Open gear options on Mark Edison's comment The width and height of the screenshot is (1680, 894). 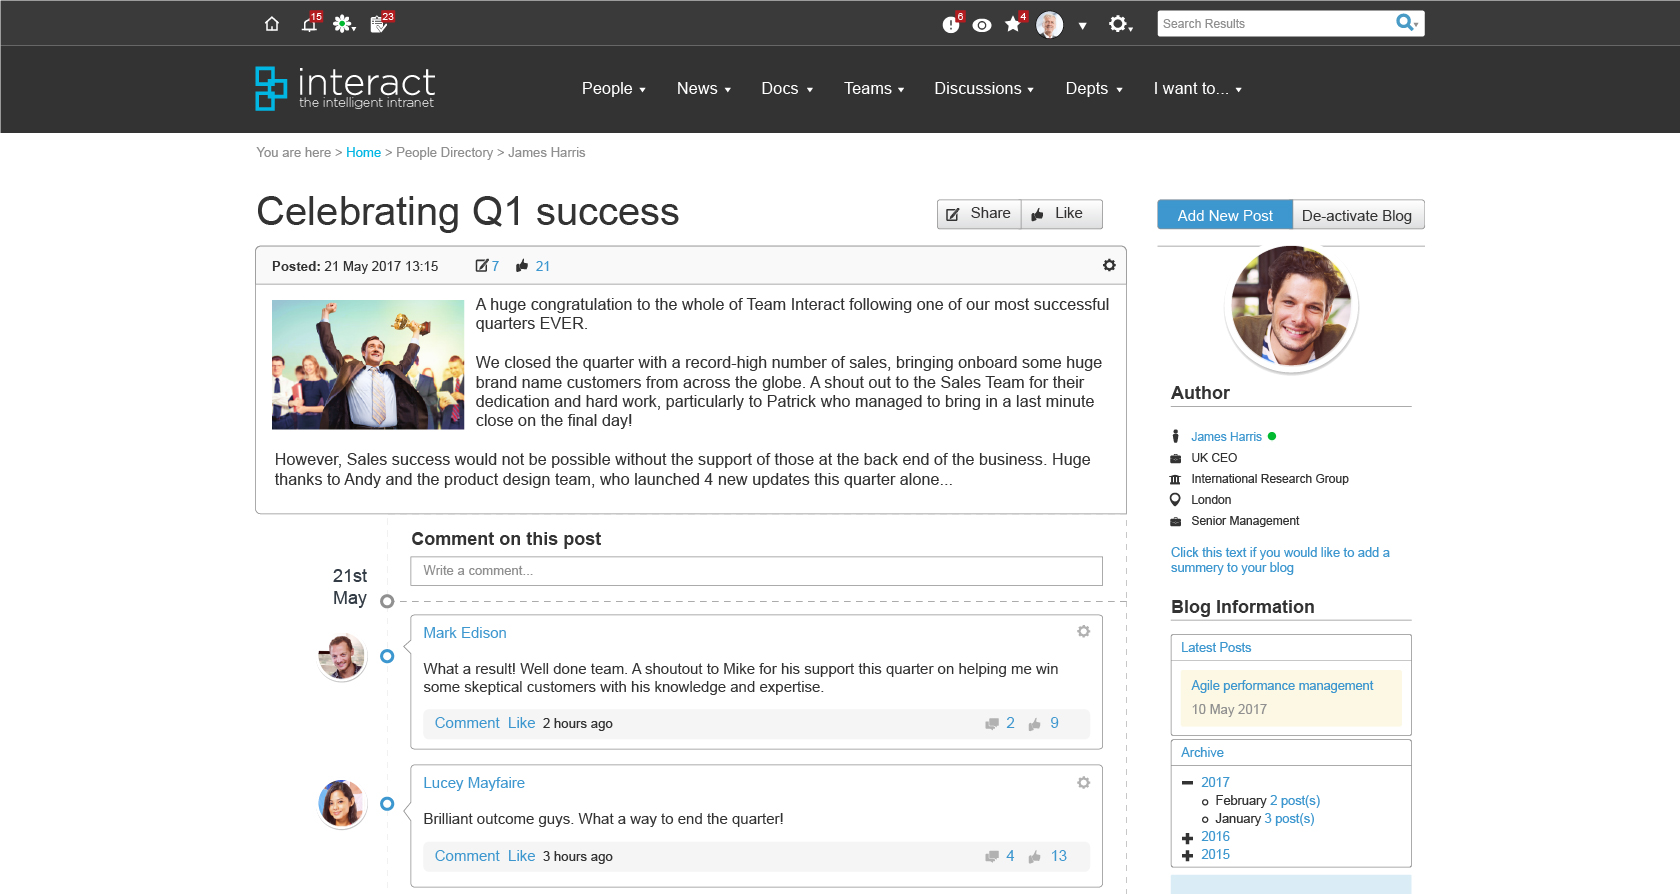1083,631
